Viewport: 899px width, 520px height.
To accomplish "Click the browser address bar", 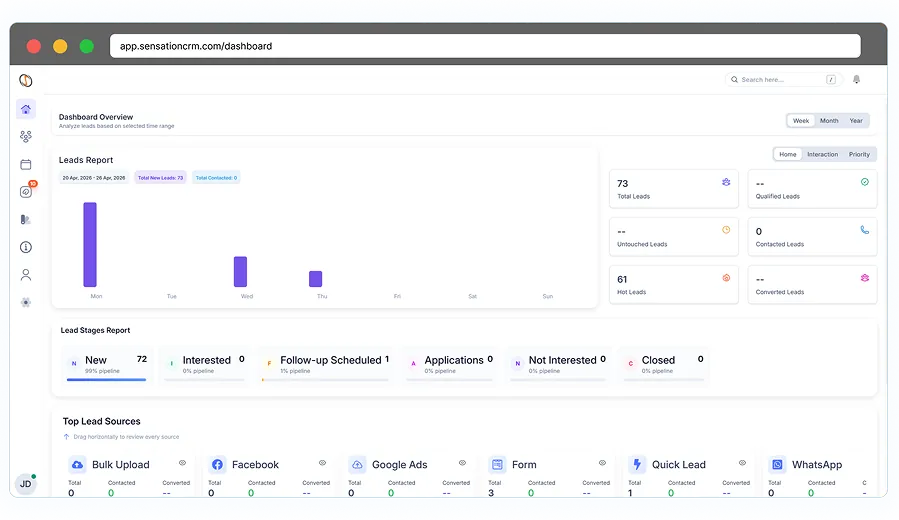I will [485, 46].
